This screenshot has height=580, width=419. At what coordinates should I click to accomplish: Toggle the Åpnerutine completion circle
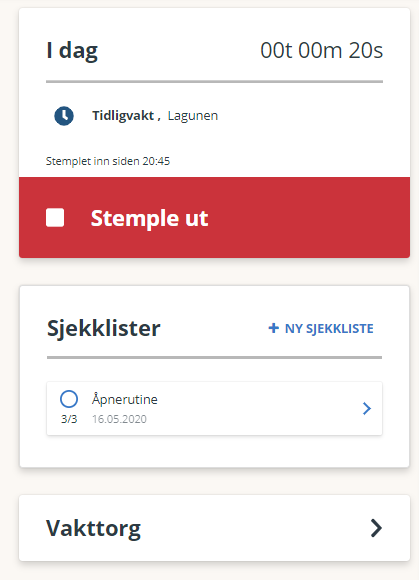click(x=69, y=399)
